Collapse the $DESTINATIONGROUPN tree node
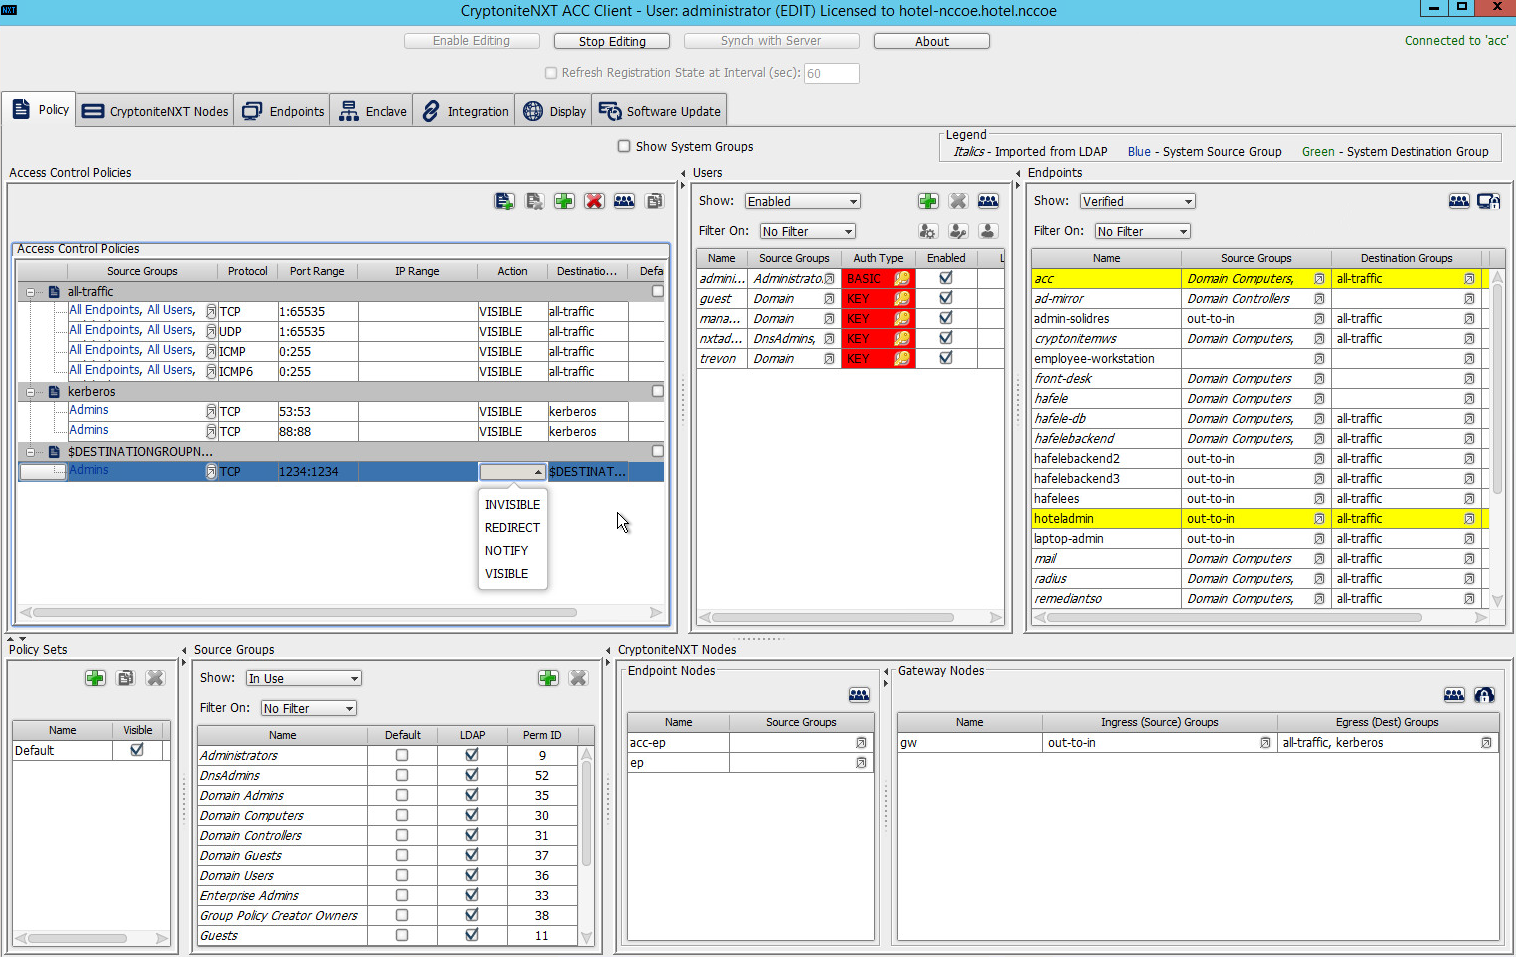 click(x=30, y=452)
